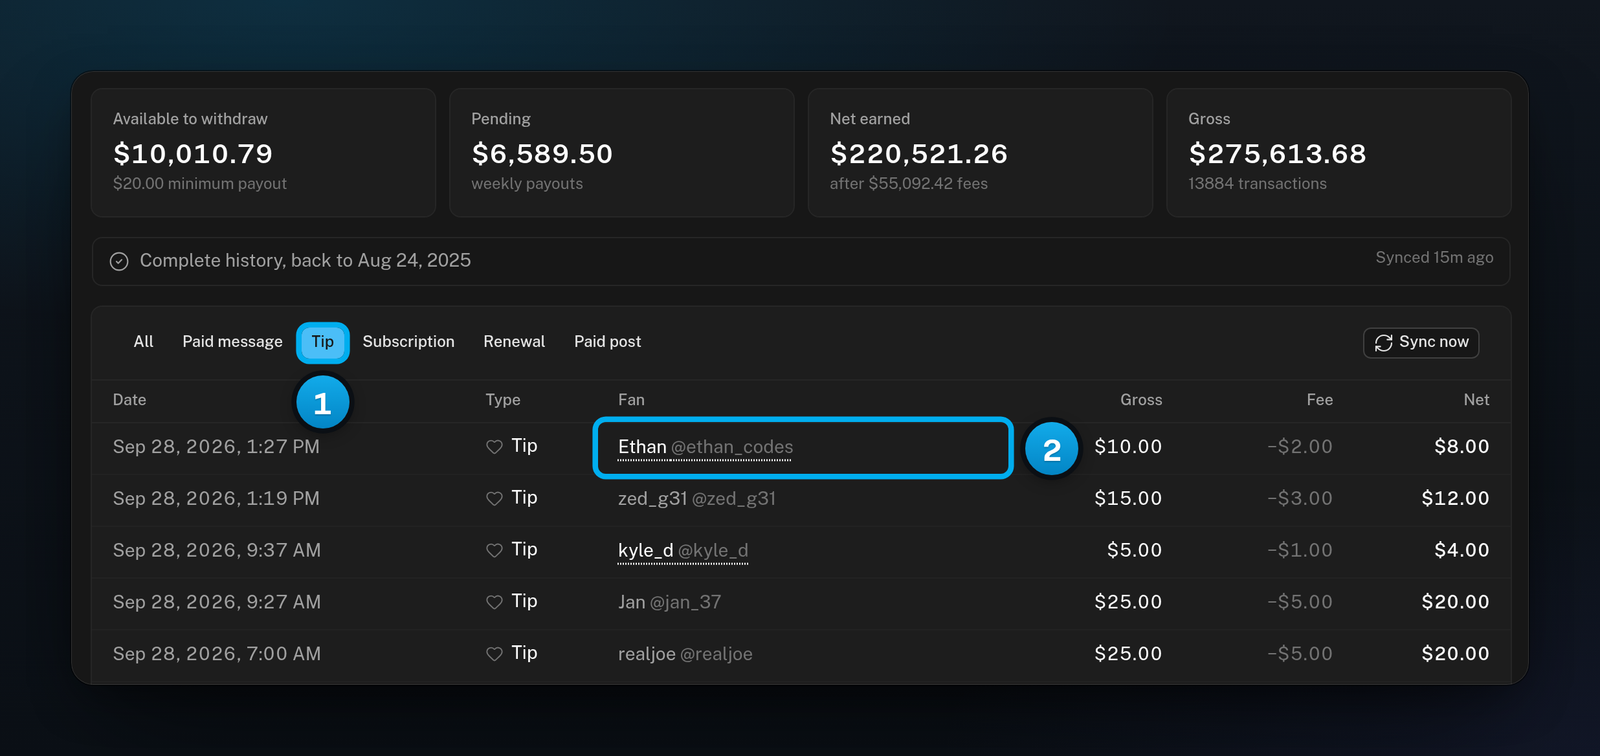Viewport: 1600px width, 756px height.
Task: Click the Net earned amount $220,521.26
Action: (x=919, y=154)
